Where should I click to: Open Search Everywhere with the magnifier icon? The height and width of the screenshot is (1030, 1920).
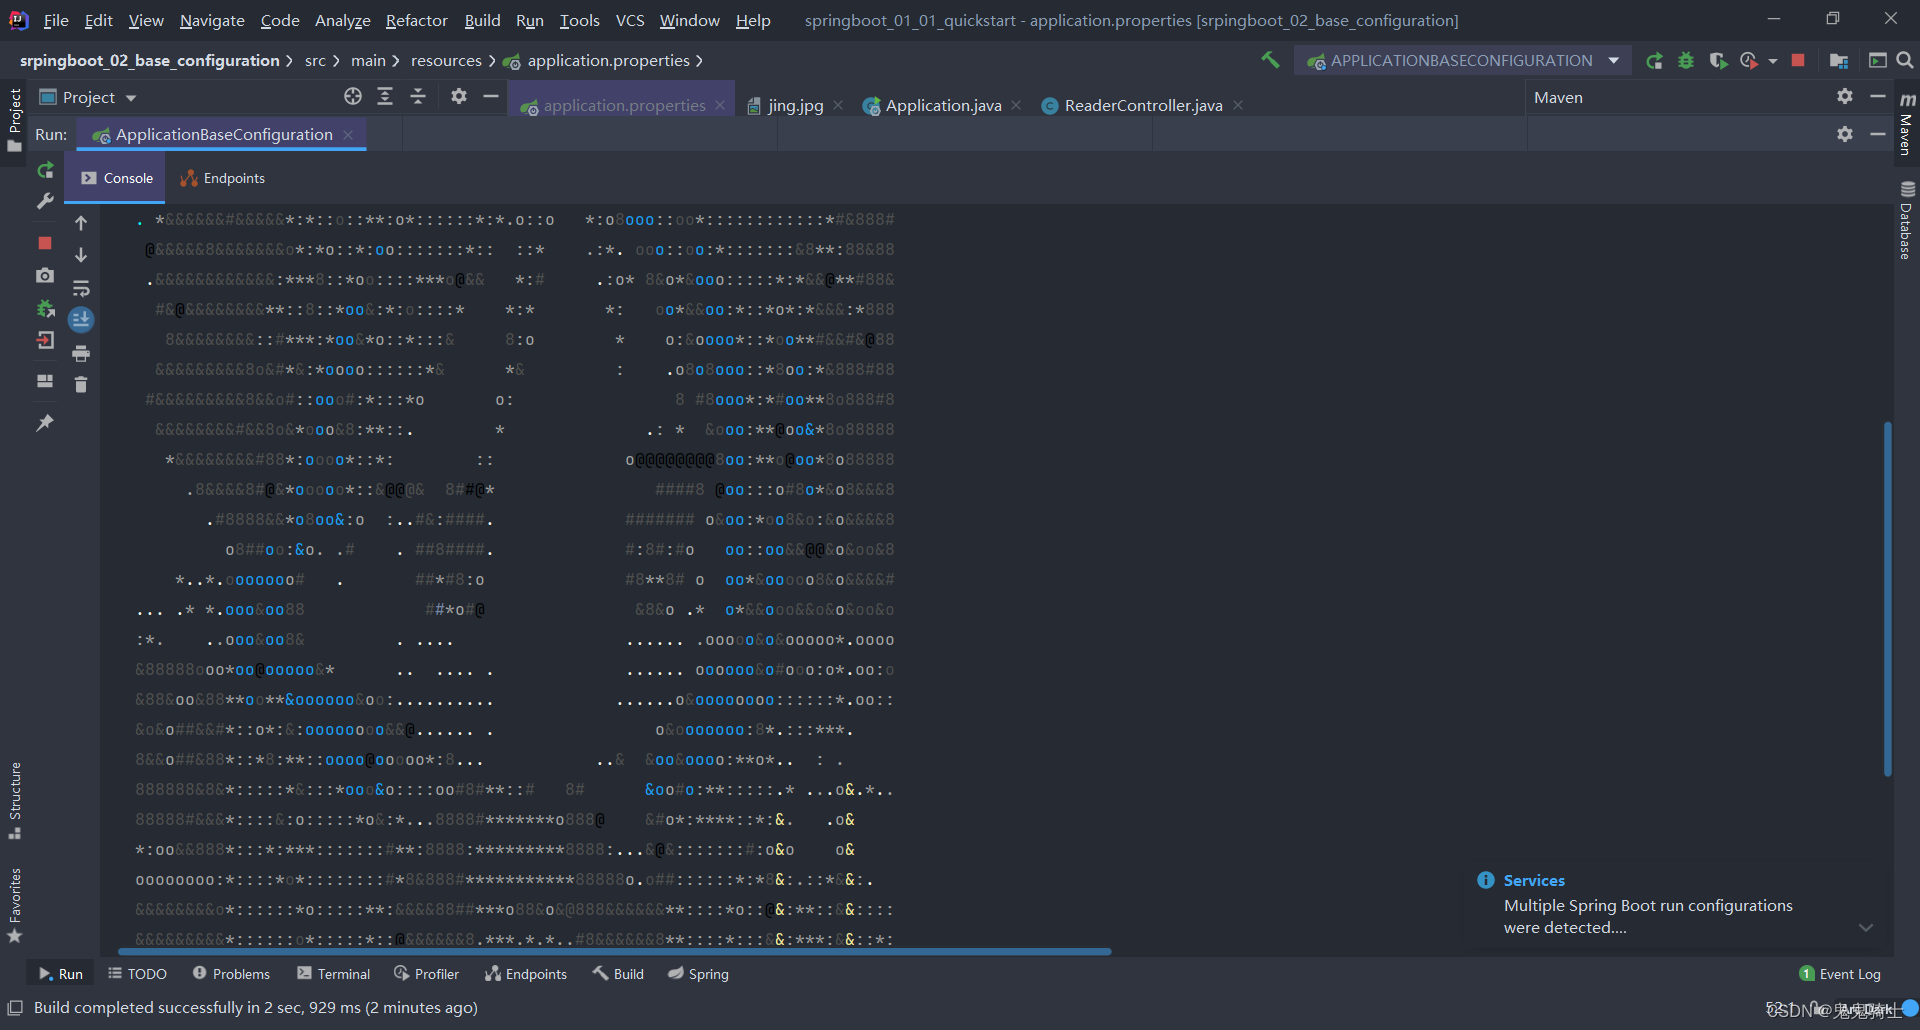(x=1905, y=61)
